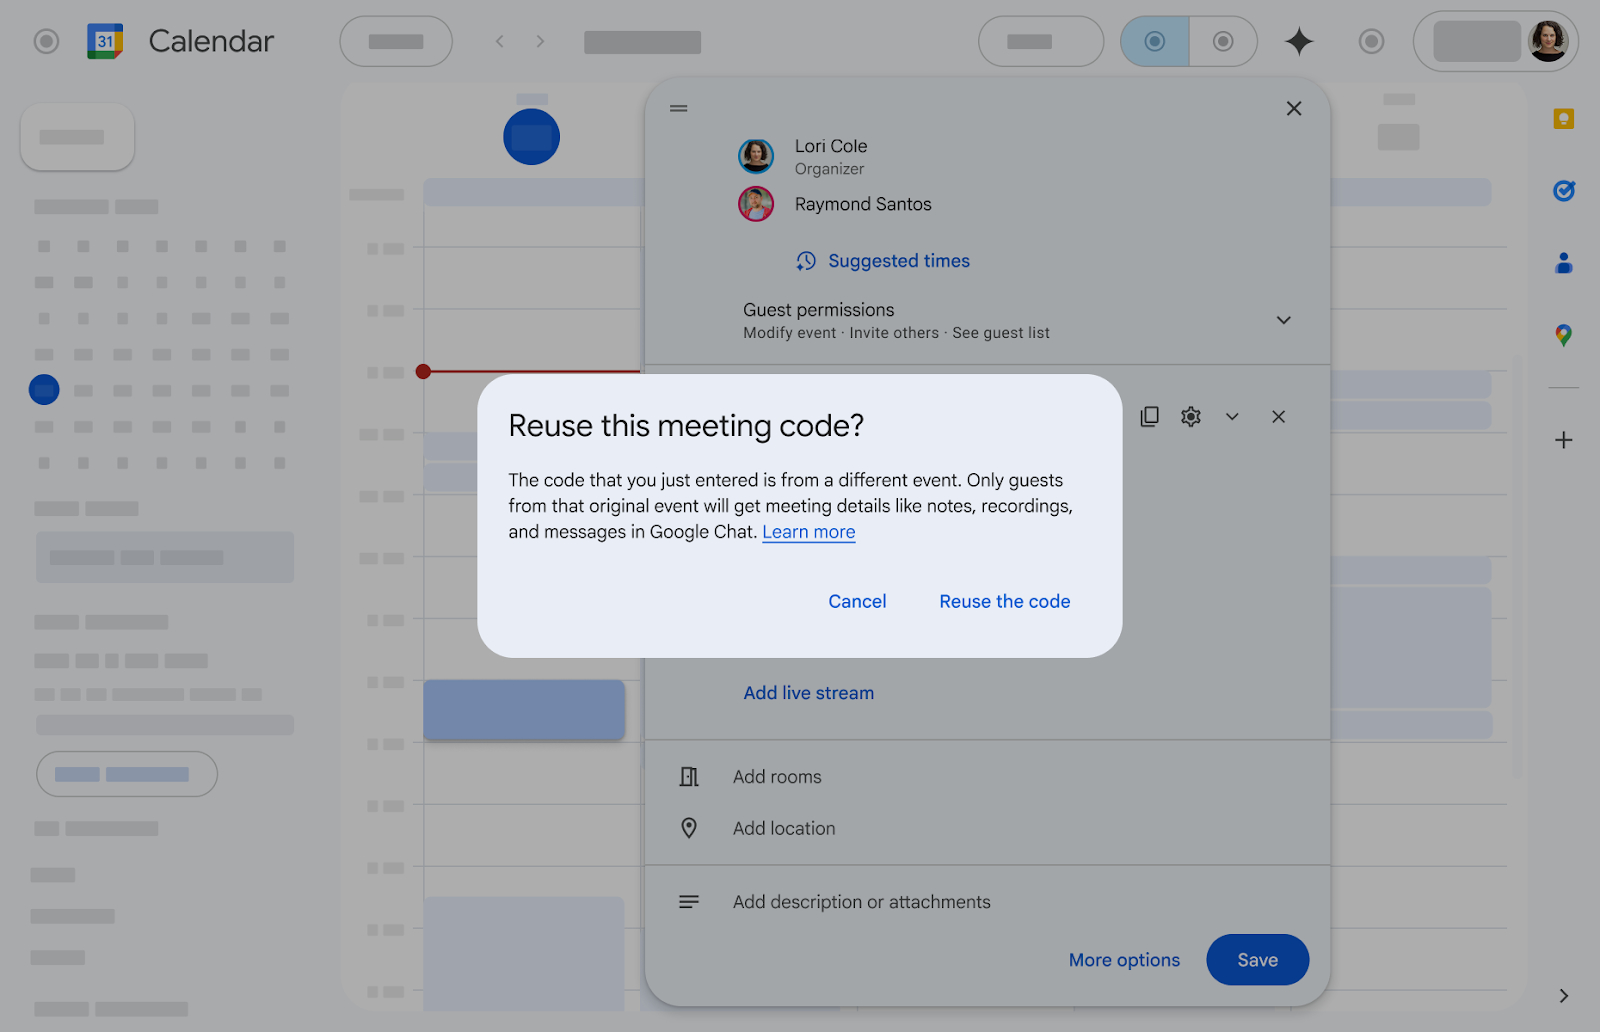The width and height of the screenshot is (1600, 1032).
Task: Click Add description or attachments field
Action: click(861, 902)
